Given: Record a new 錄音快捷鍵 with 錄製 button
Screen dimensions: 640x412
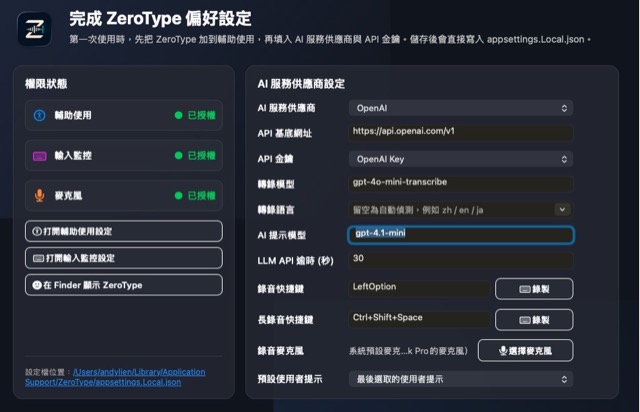Looking at the screenshot, I should pyautogui.click(x=534, y=289).
